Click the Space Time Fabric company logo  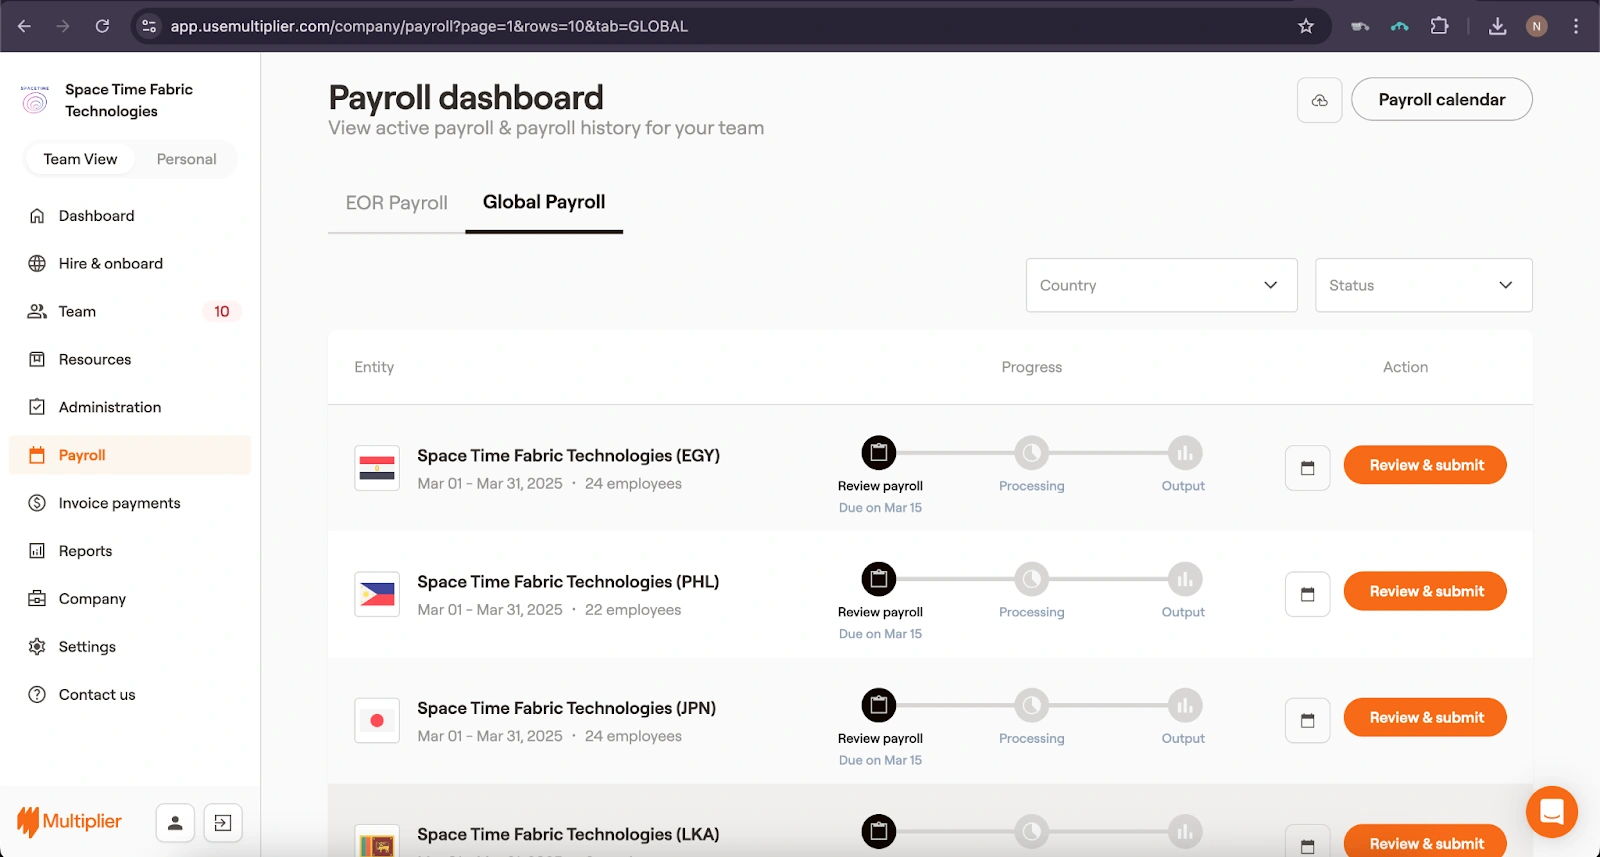(x=35, y=100)
